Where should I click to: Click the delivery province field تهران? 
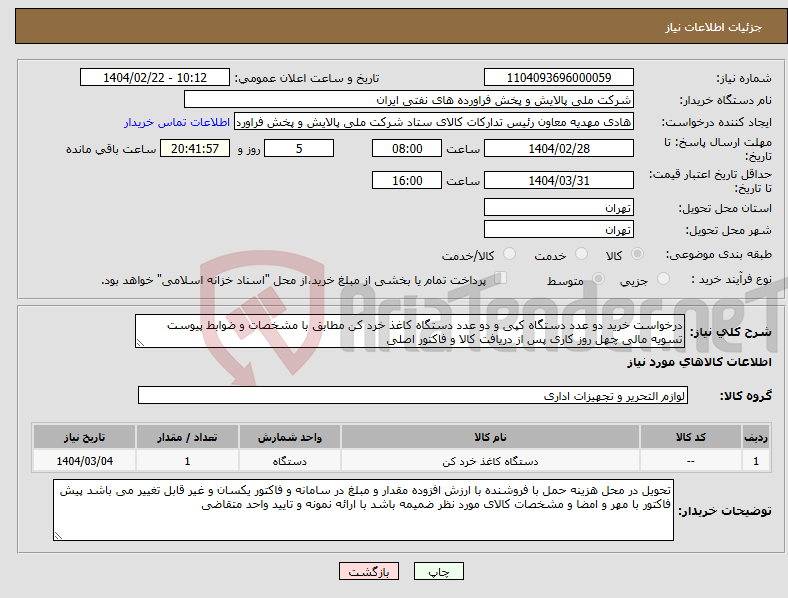point(558,207)
